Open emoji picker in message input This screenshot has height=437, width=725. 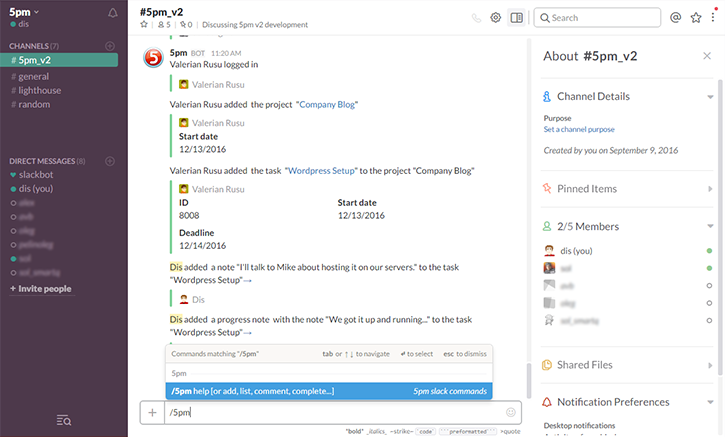point(510,412)
